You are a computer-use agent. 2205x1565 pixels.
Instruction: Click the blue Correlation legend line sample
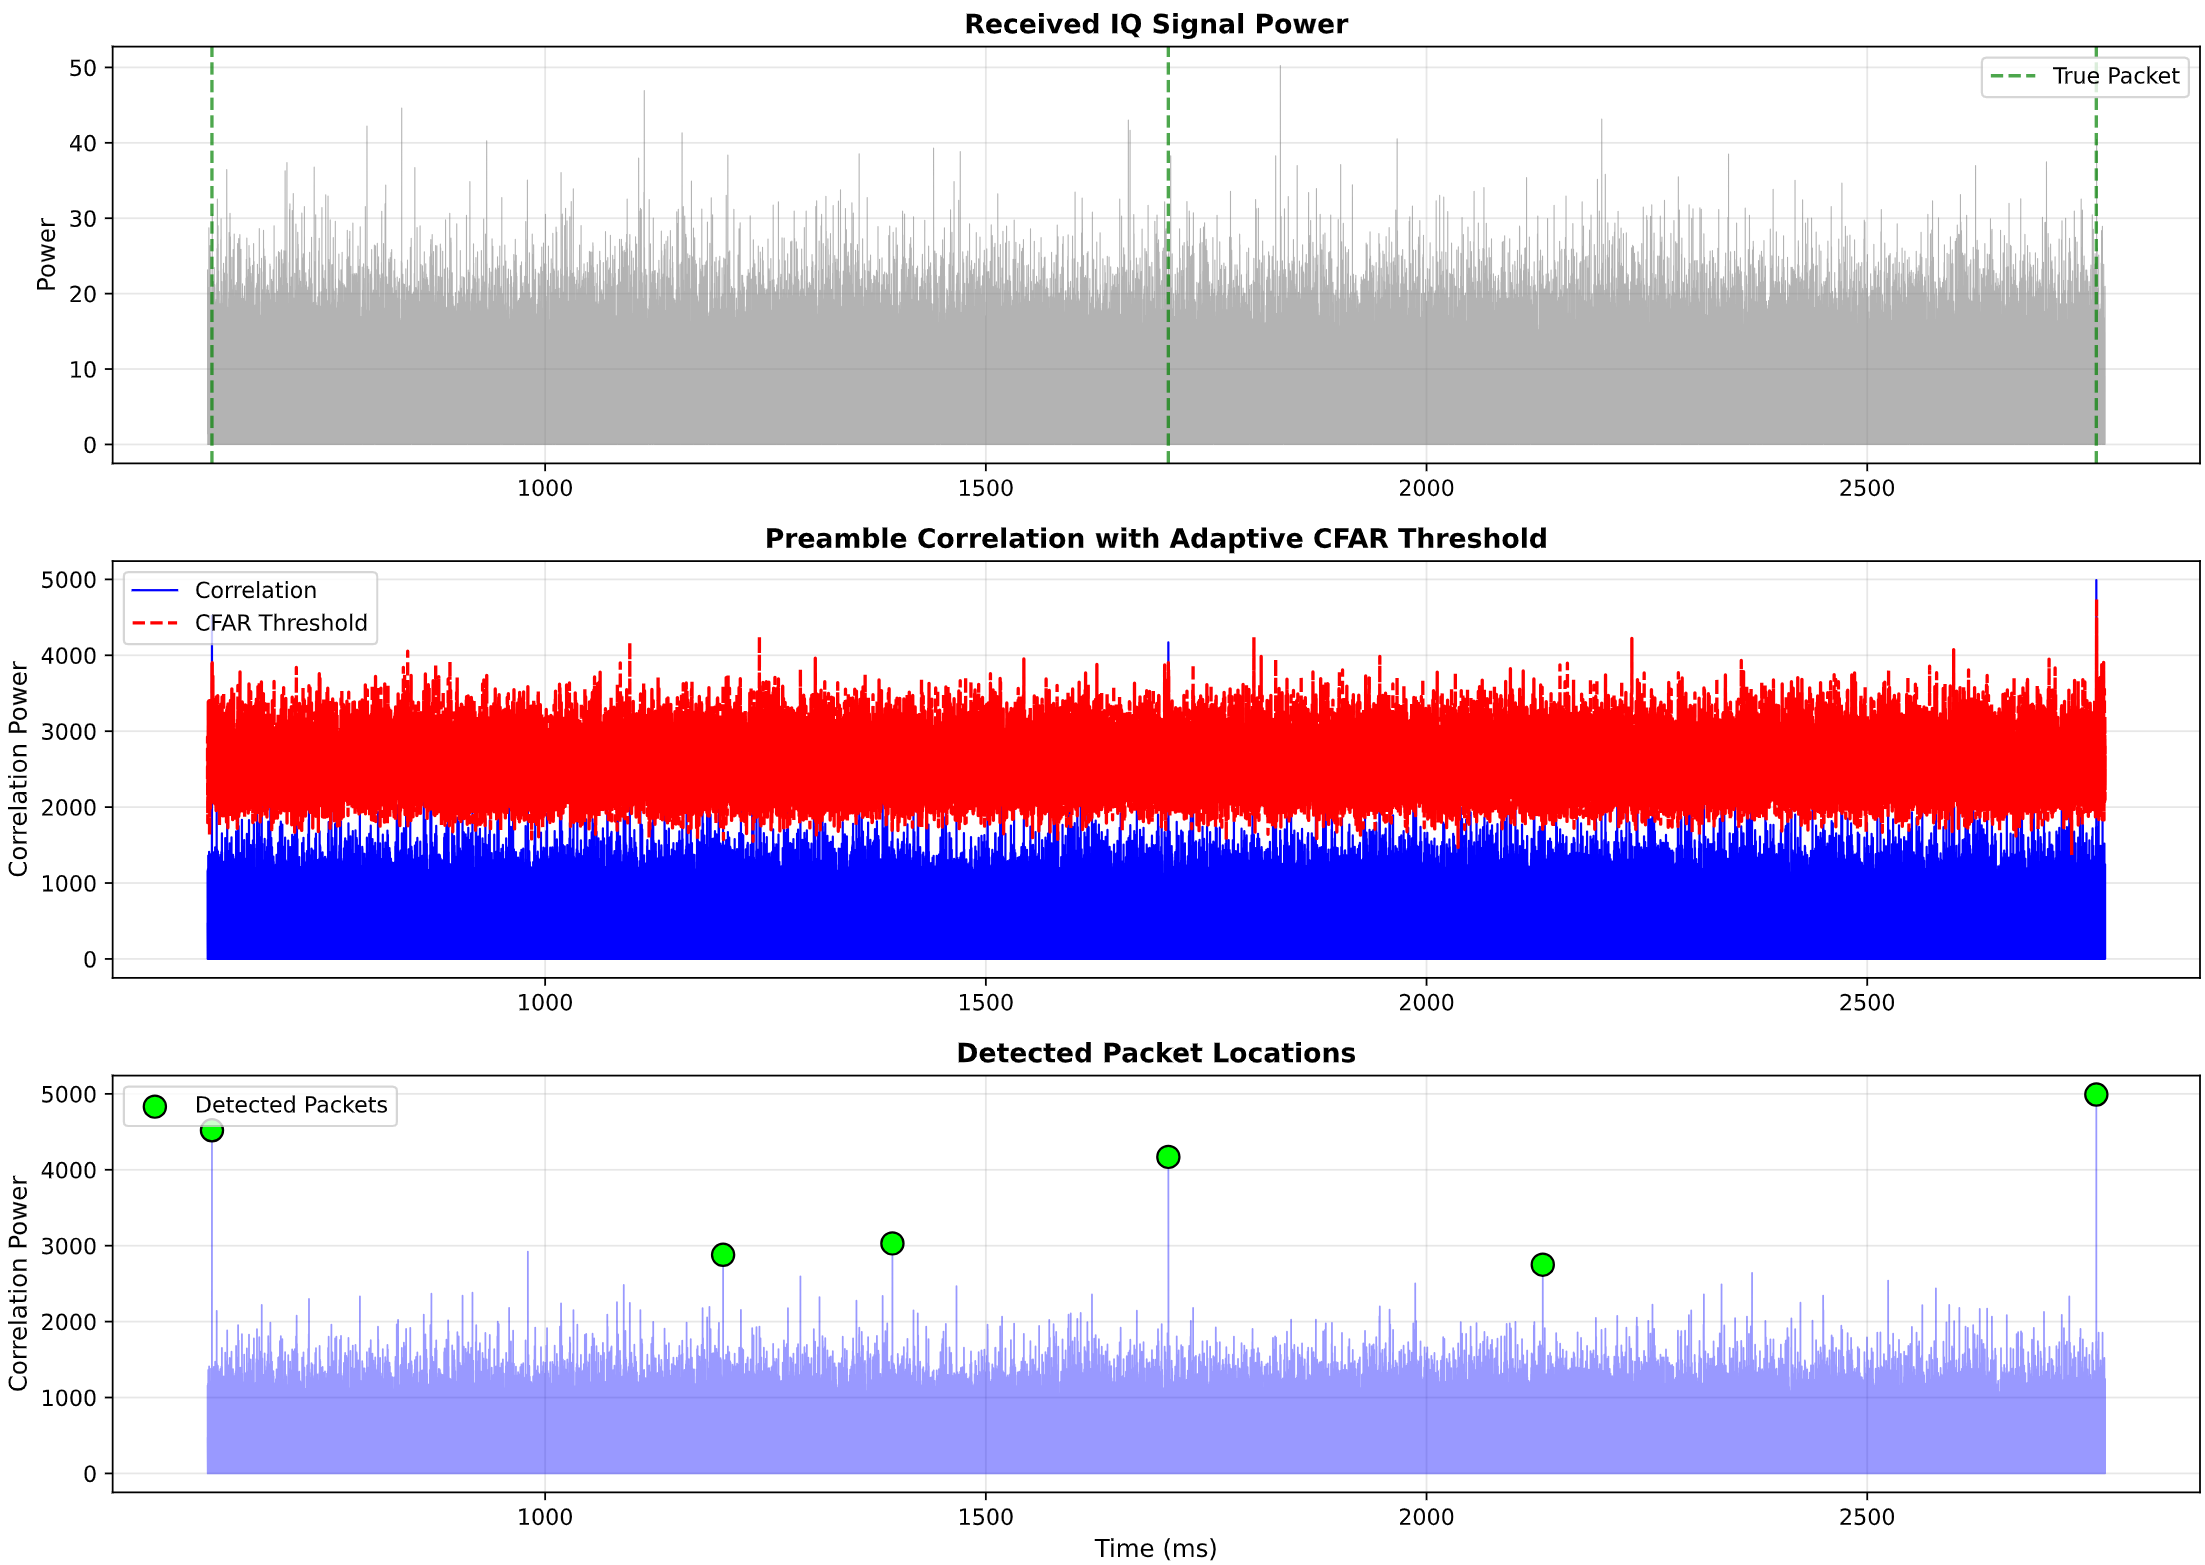(x=155, y=591)
